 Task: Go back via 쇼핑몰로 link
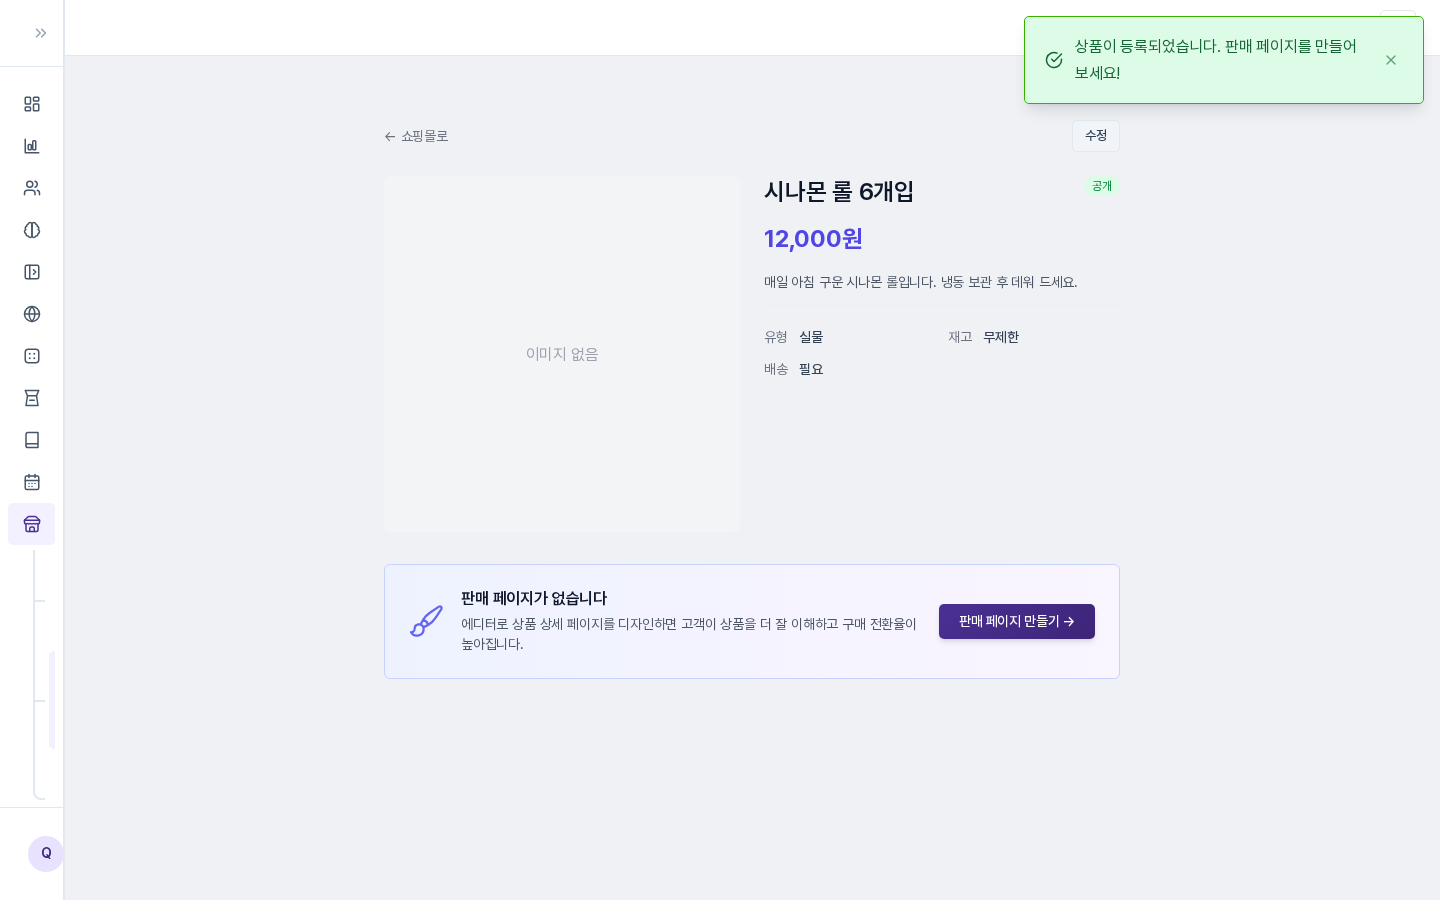[x=416, y=136]
